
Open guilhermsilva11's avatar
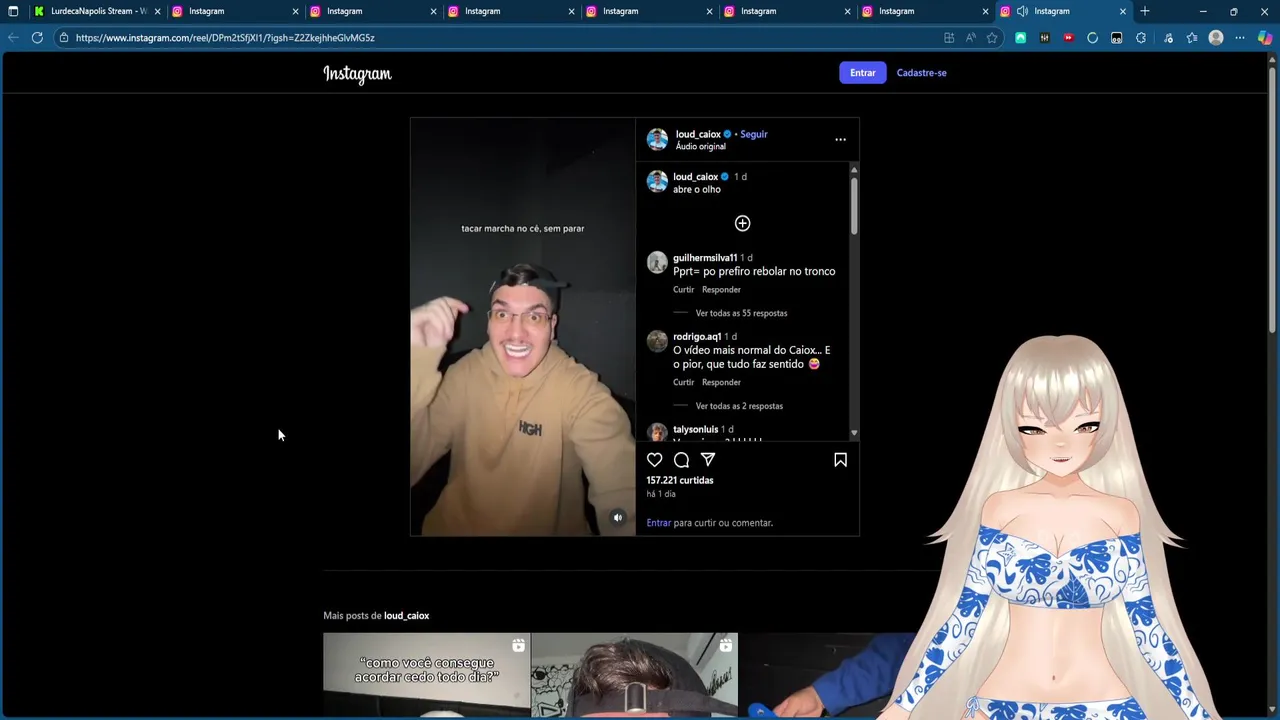pyautogui.click(x=657, y=262)
